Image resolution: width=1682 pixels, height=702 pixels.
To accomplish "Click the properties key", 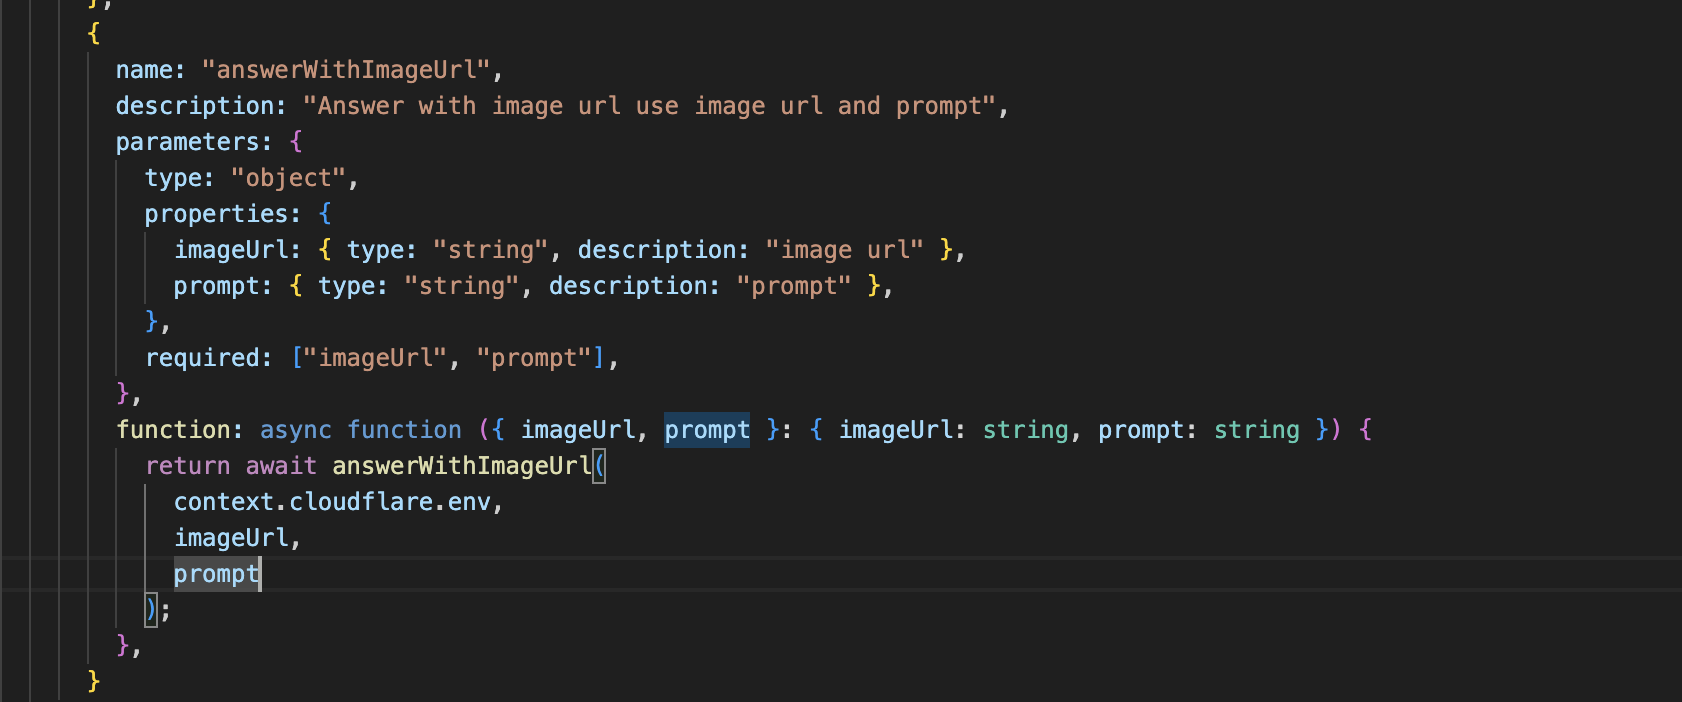I will tap(217, 214).
